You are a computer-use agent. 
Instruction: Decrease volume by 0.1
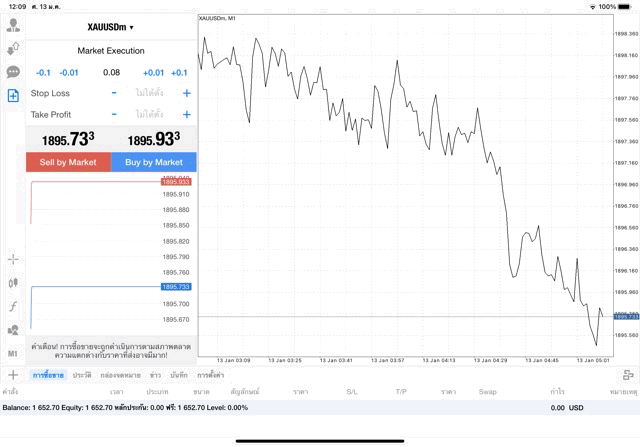43,72
